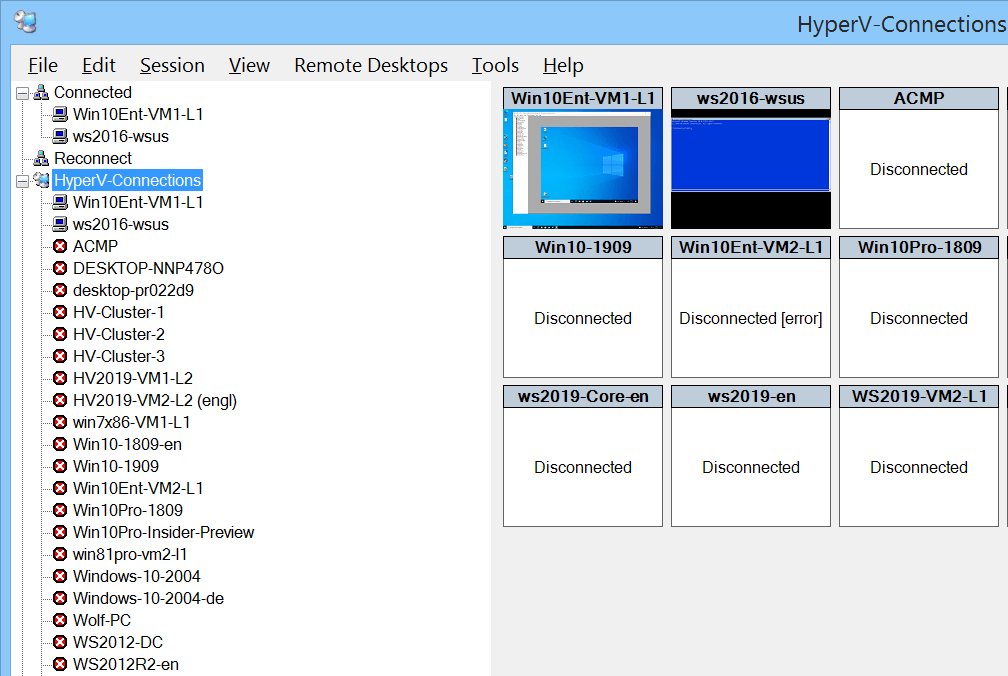Open the Win10Ent-VM1-L1 live thumbnail

[583, 169]
